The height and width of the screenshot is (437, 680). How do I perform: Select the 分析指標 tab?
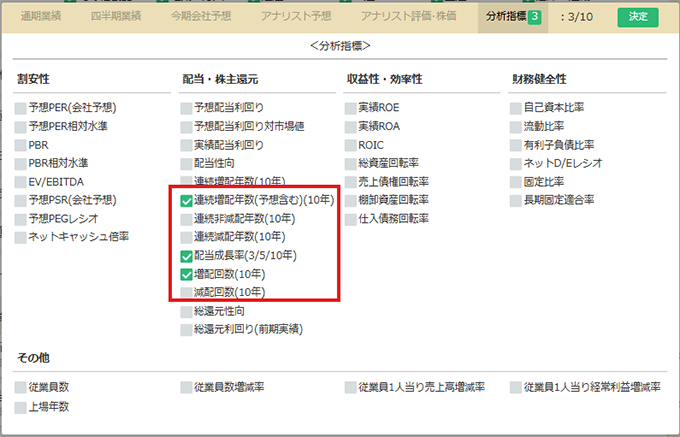[513, 17]
